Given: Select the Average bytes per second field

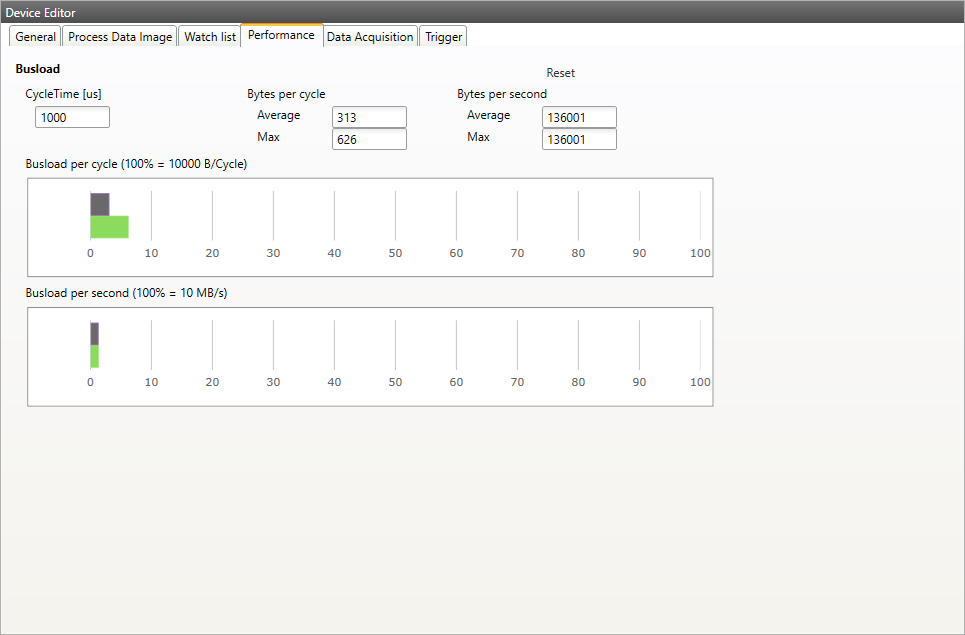Looking at the screenshot, I should pos(579,117).
